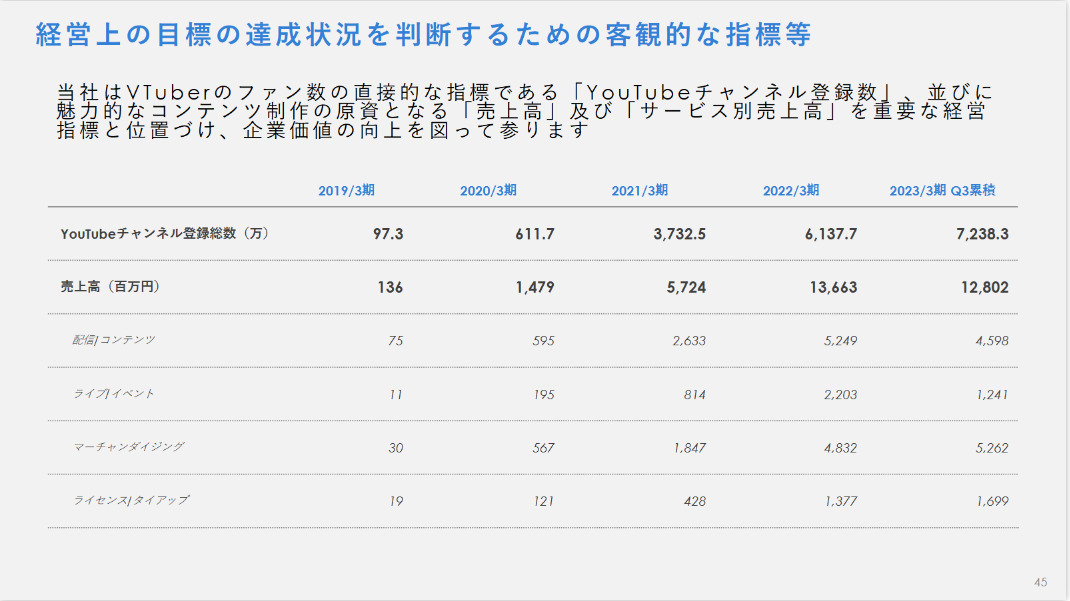Select the ライブ/イベント value 1,241
The height and width of the screenshot is (601, 1070).
[x=992, y=394]
